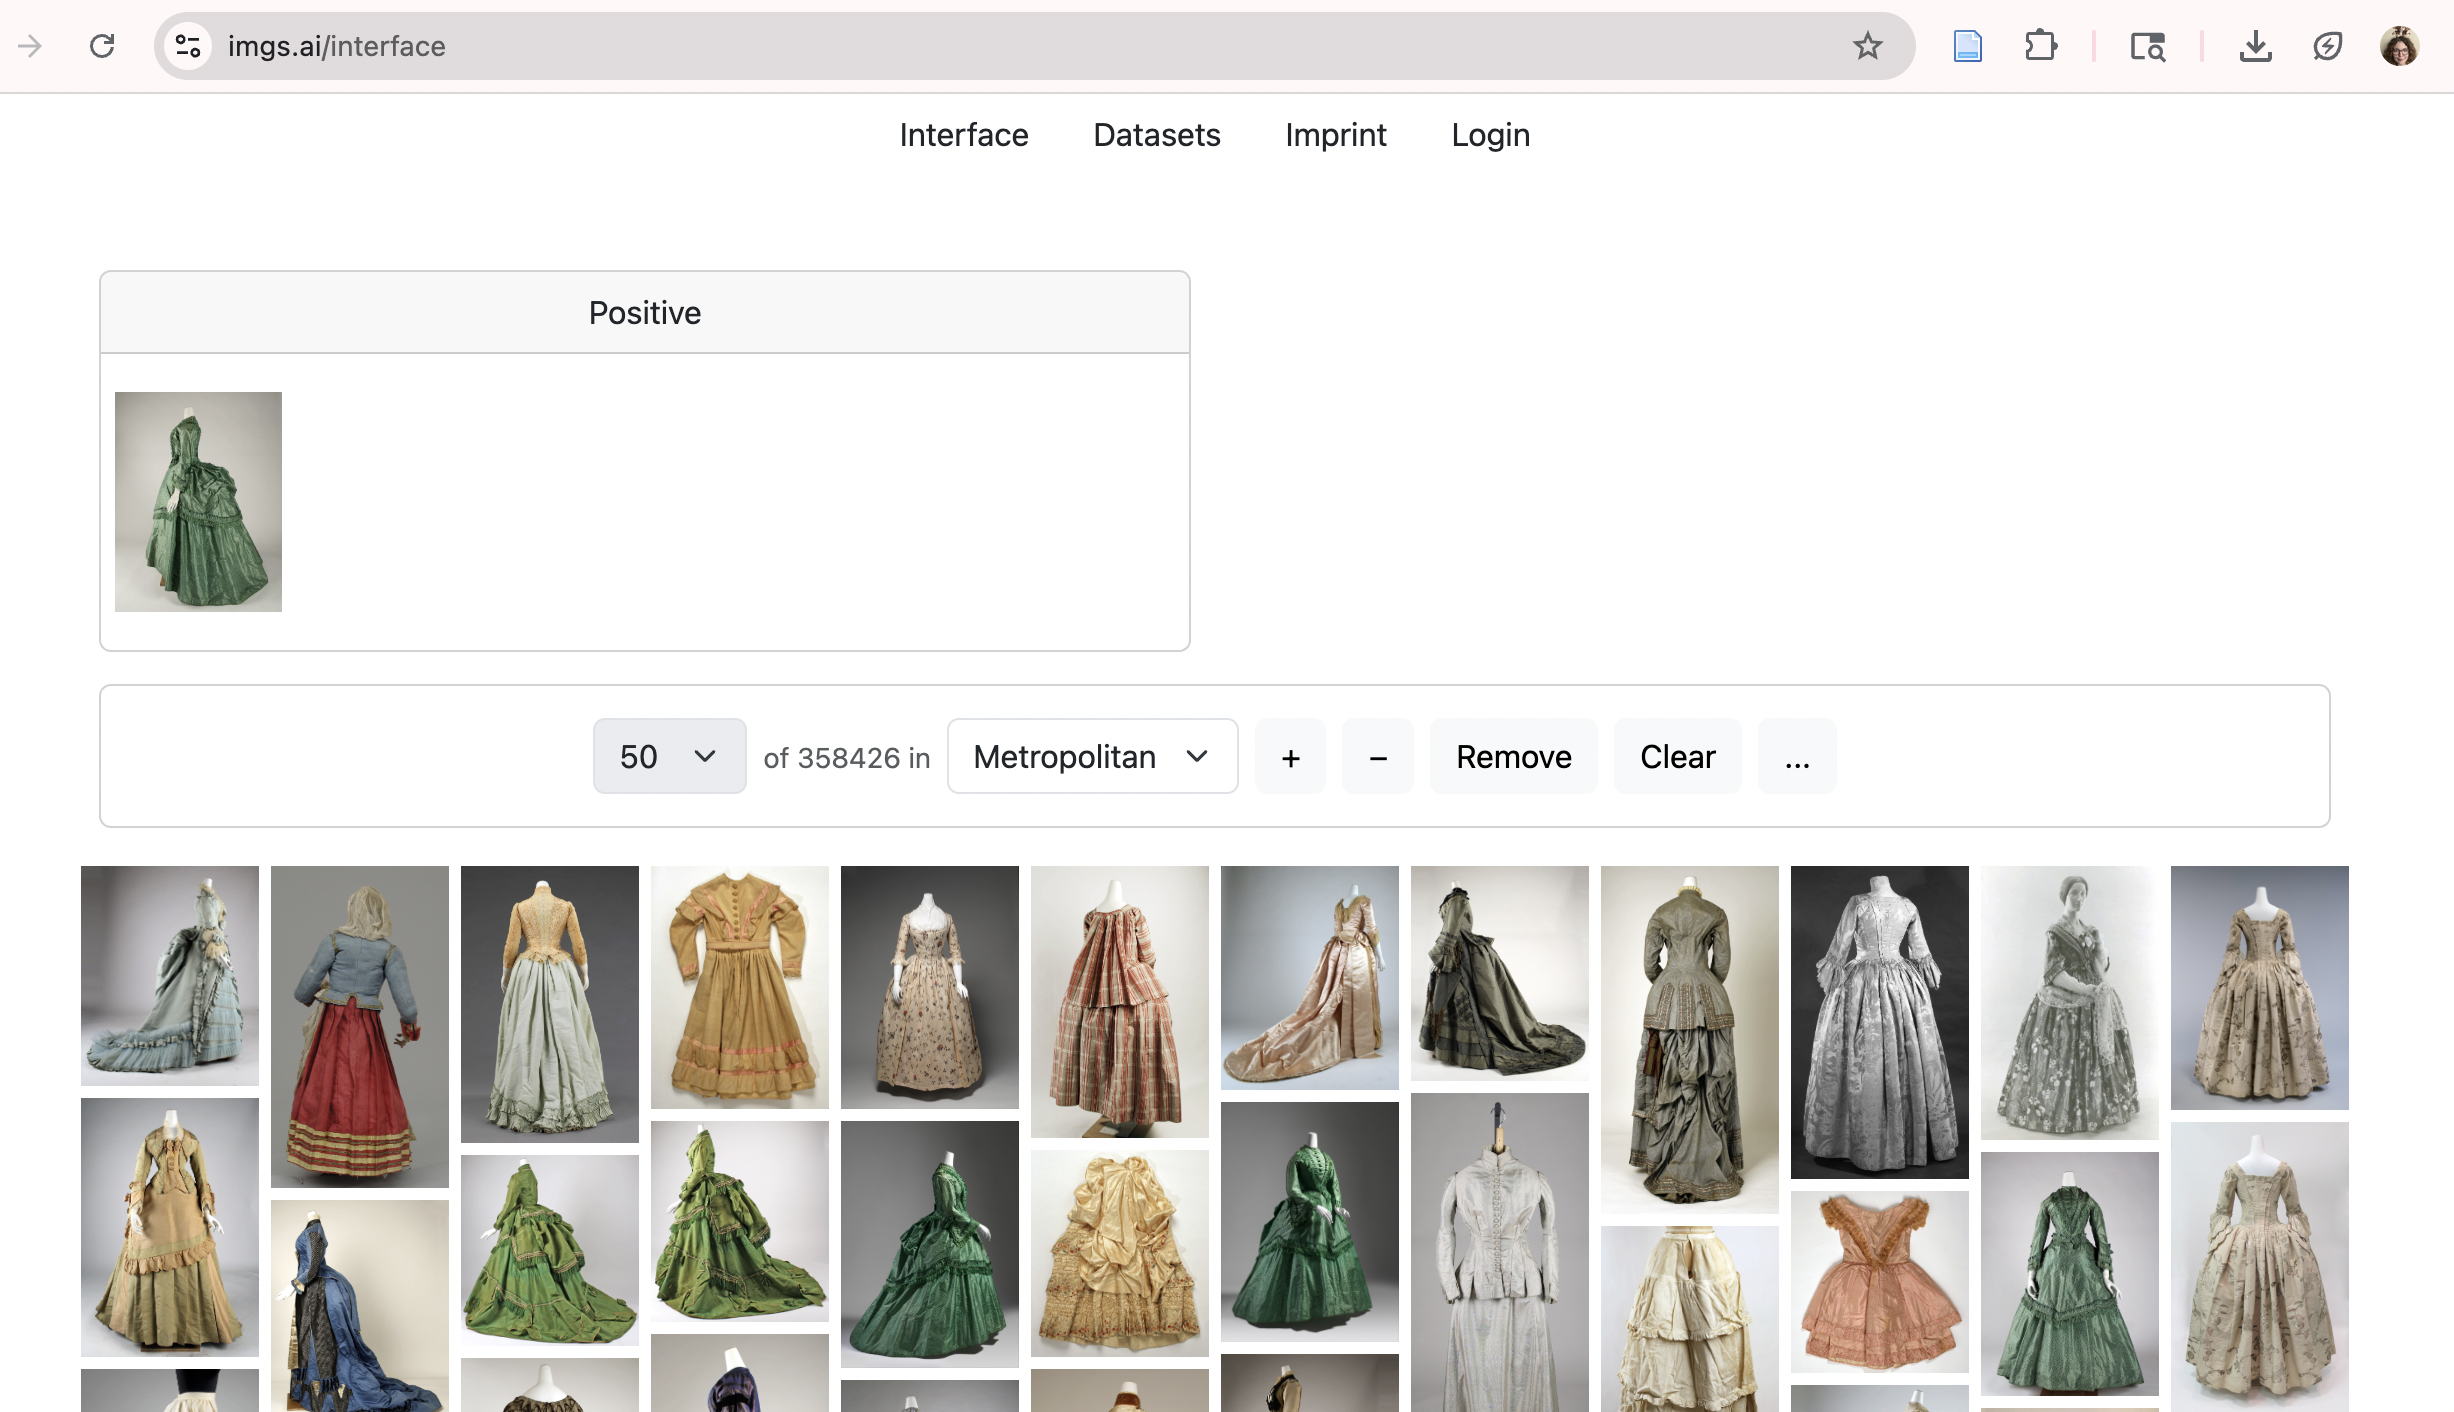The width and height of the screenshot is (2454, 1412).
Task: Select the dark gray trained dress thumbnail
Action: (1500, 973)
